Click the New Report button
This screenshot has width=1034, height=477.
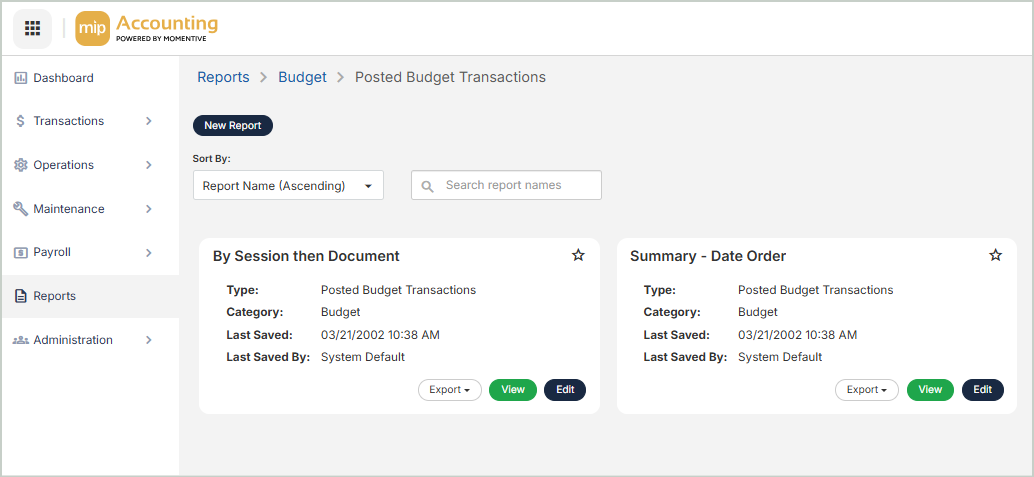point(232,126)
